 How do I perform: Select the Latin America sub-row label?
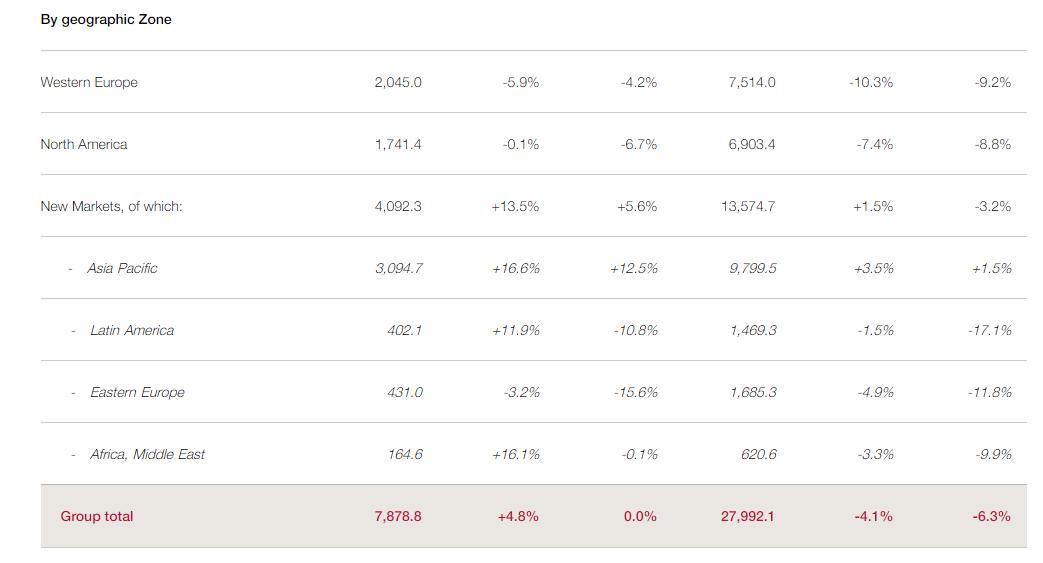132,330
